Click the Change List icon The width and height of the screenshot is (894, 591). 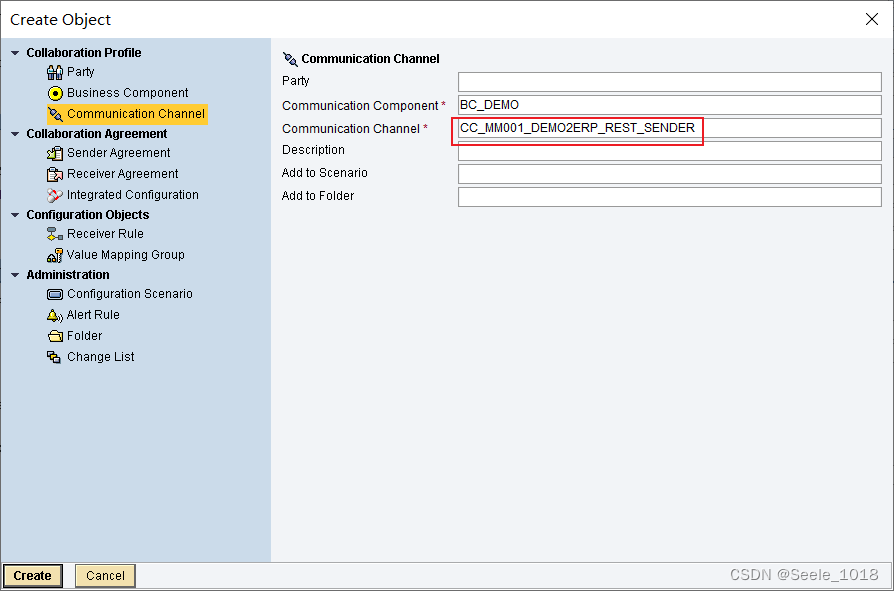click(x=54, y=357)
